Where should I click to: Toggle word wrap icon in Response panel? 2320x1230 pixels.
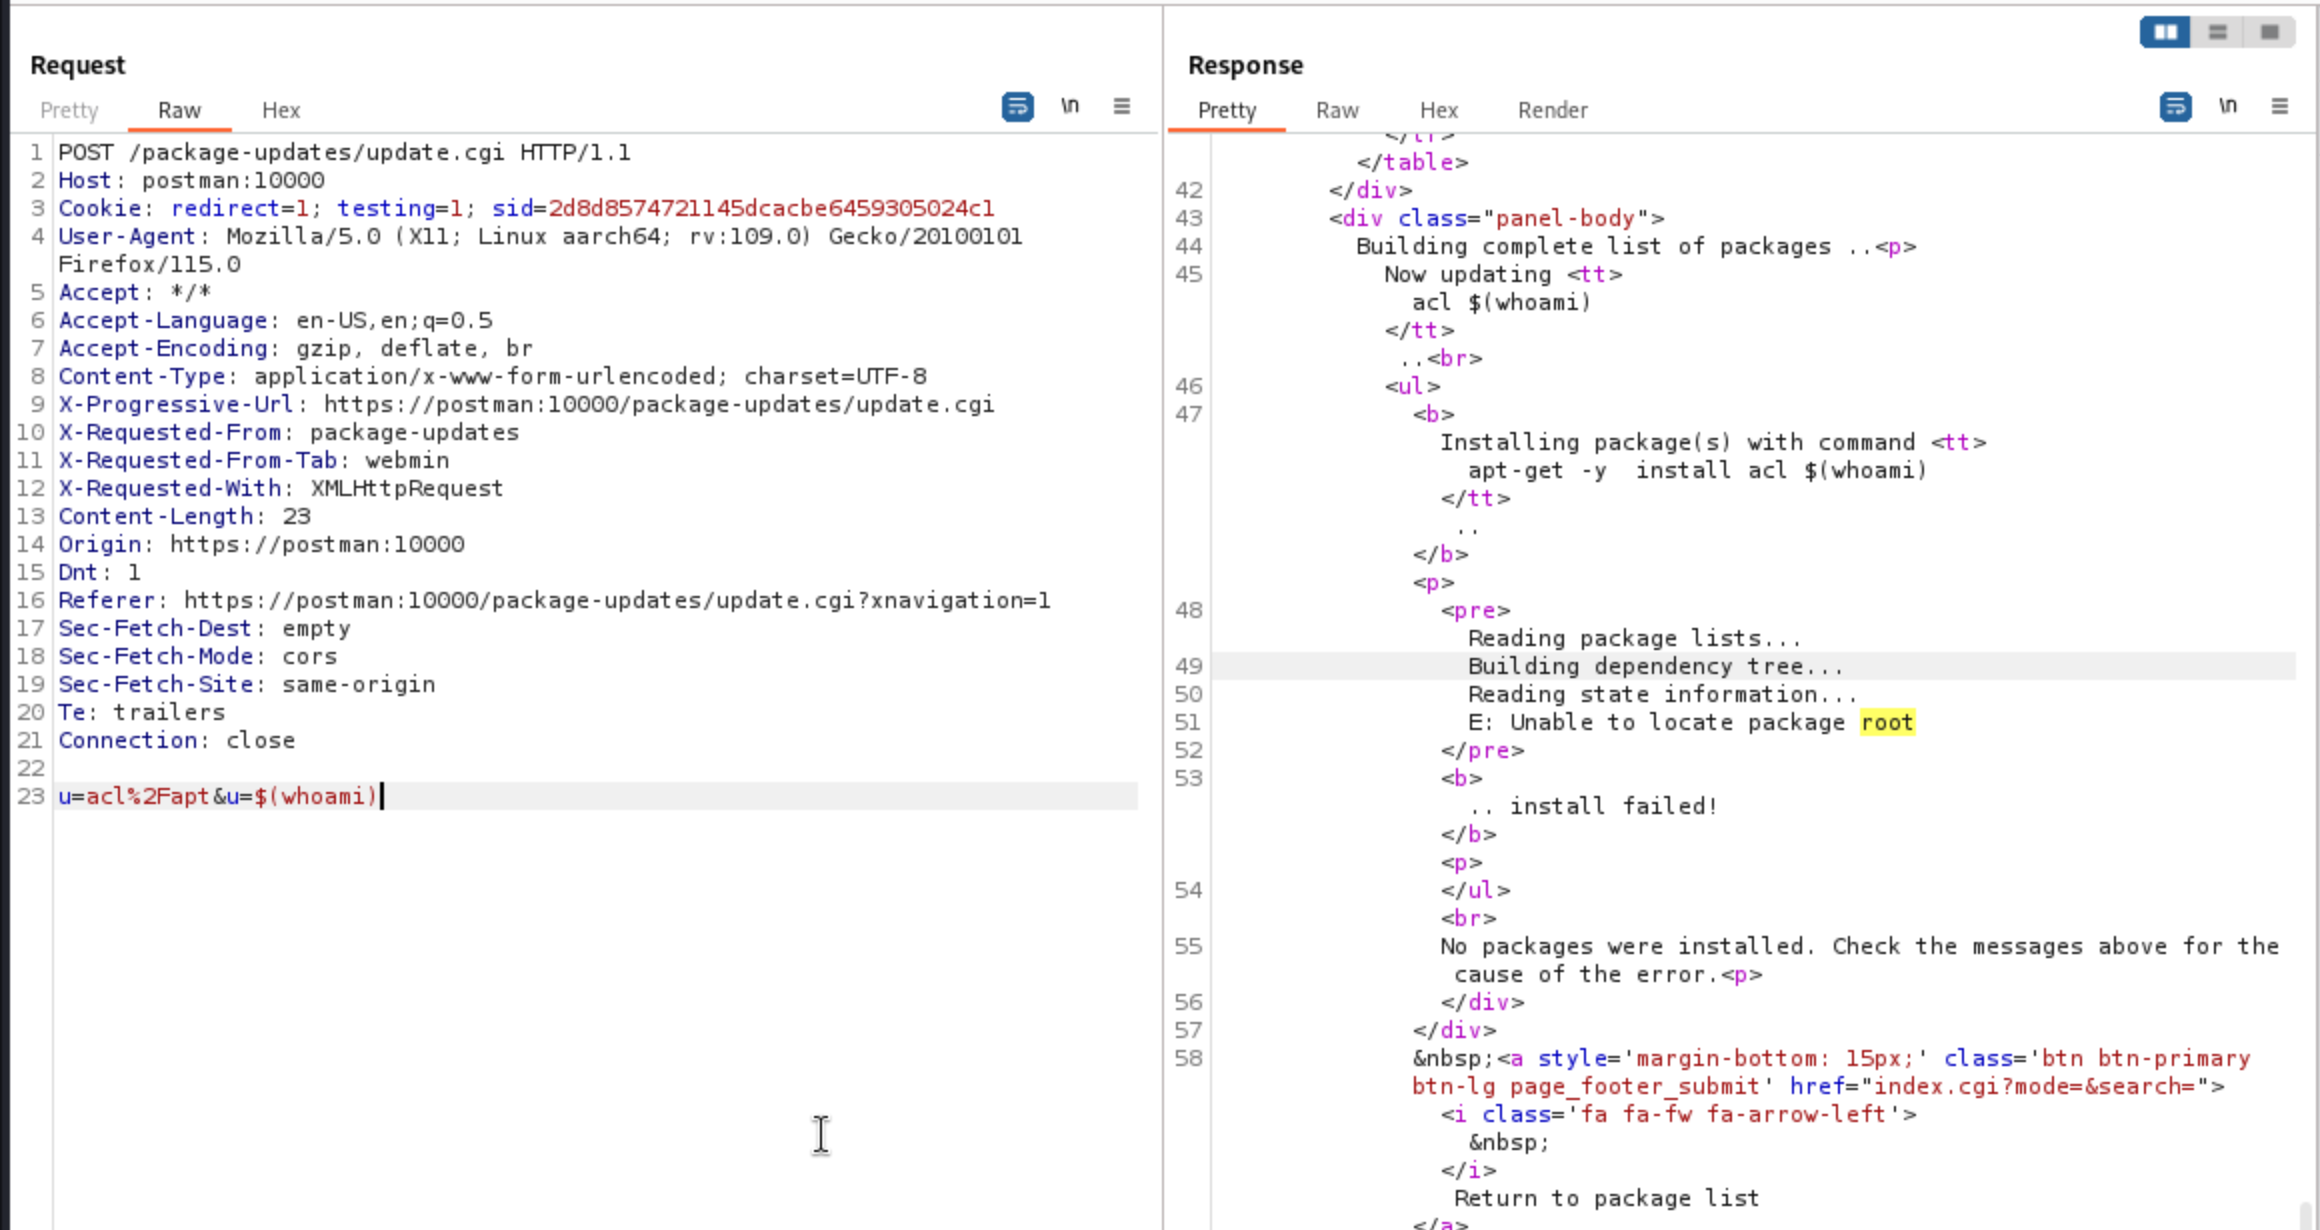pos(2175,106)
